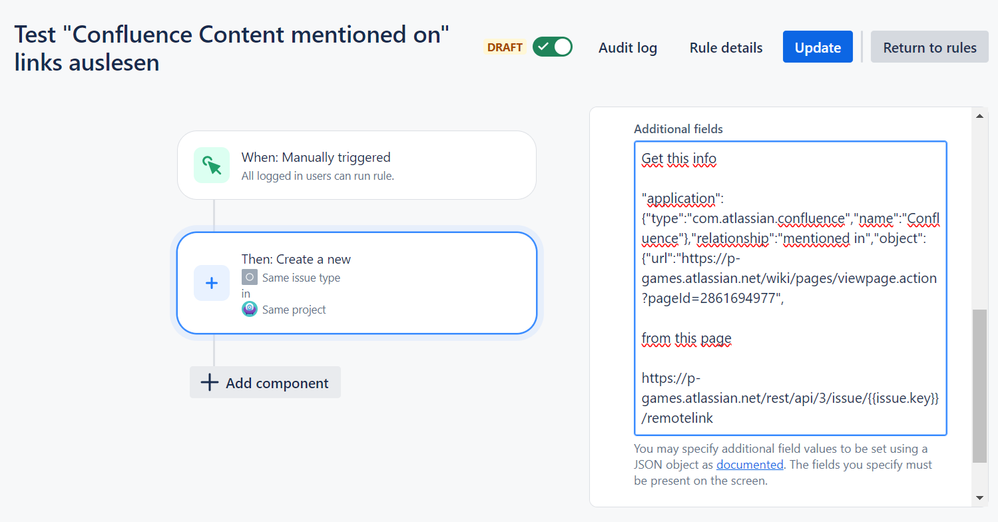
Task: Click the manual trigger cursor icon
Action: point(212,166)
